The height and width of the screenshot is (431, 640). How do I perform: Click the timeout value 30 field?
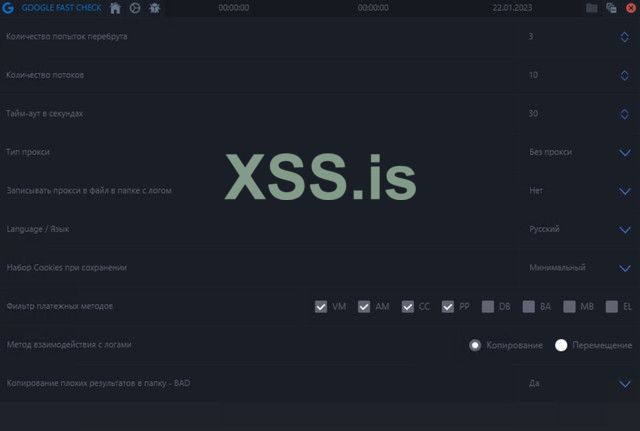click(x=533, y=113)
